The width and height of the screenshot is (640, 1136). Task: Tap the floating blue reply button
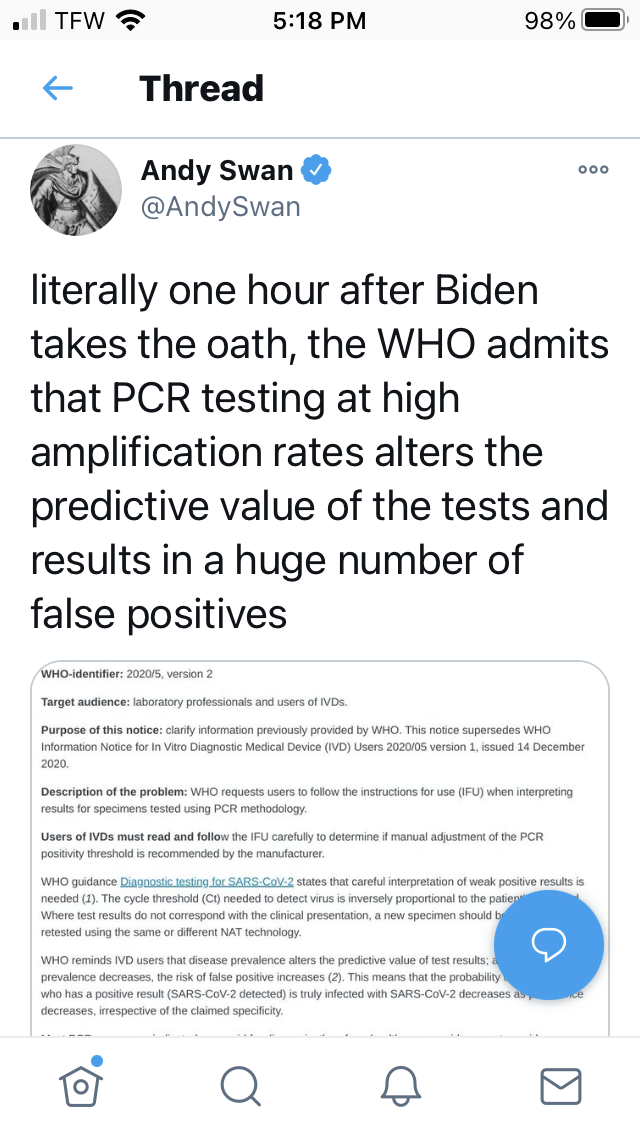point(549,943)
